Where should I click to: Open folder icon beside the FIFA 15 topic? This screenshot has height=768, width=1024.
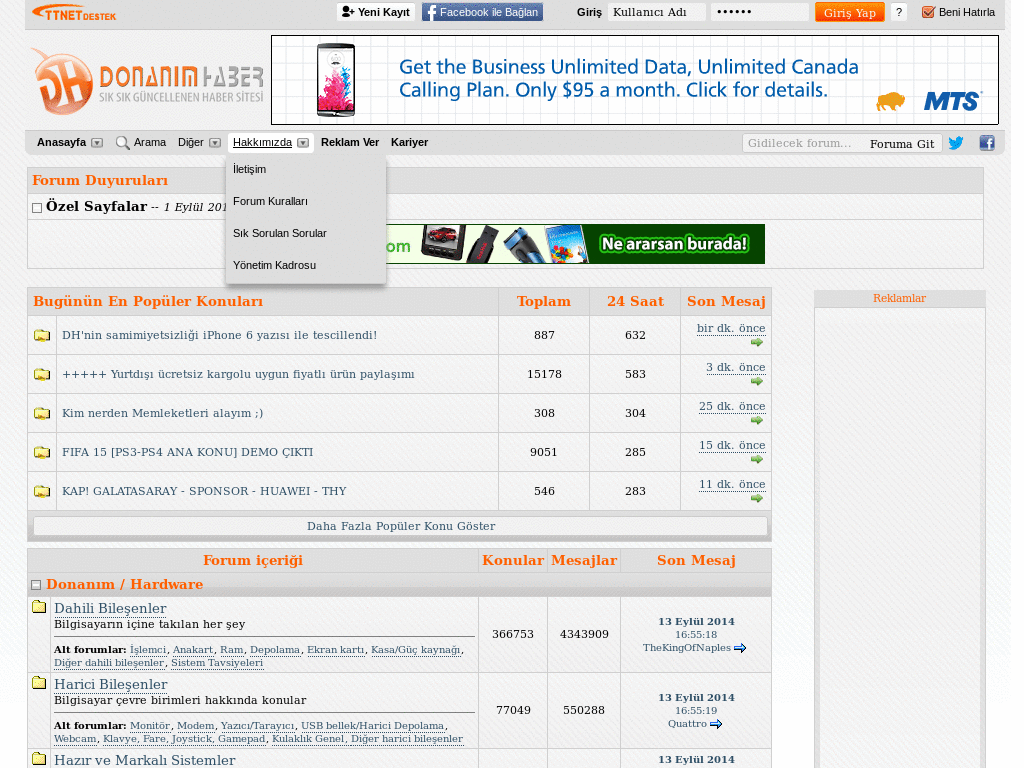(41, 451)
